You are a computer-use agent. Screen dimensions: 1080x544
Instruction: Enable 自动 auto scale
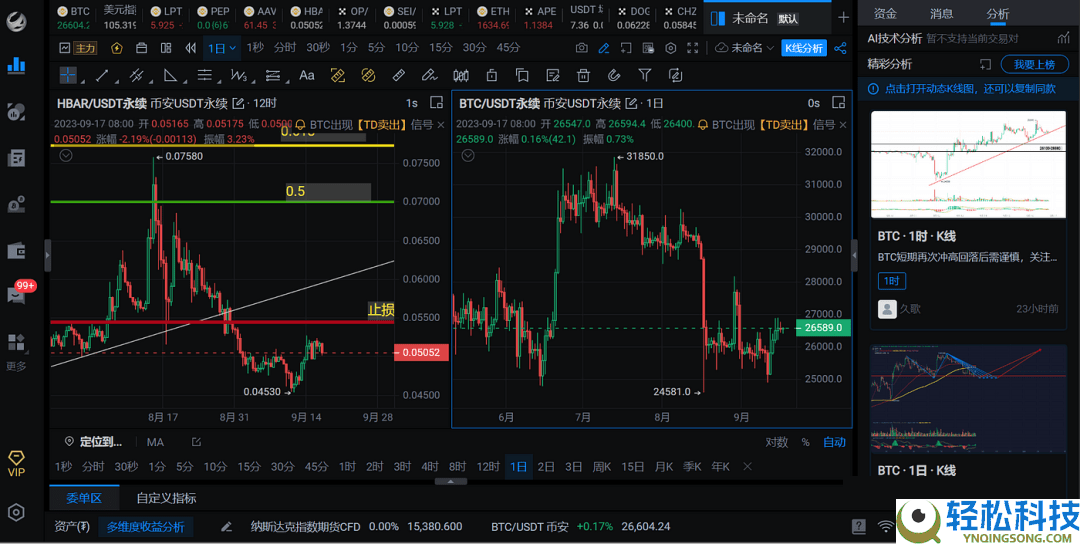[834, 442]
